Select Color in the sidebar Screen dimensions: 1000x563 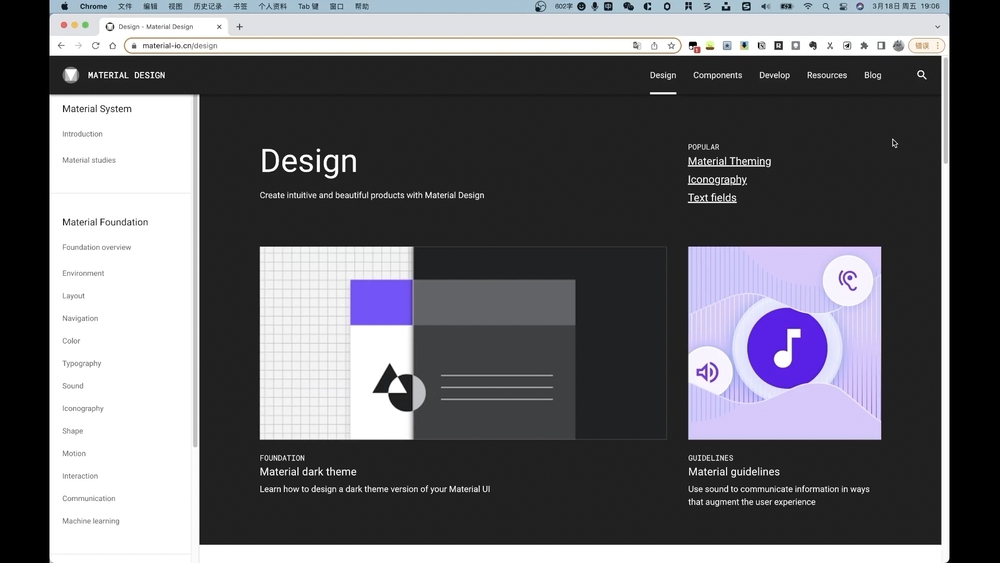(x=71, y=341)
